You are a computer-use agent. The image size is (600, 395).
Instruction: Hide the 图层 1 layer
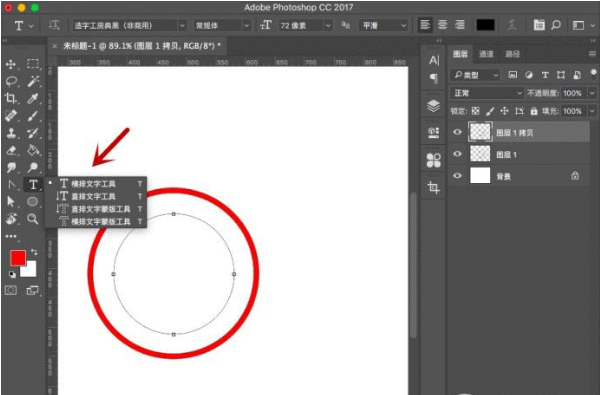point(457,154)
